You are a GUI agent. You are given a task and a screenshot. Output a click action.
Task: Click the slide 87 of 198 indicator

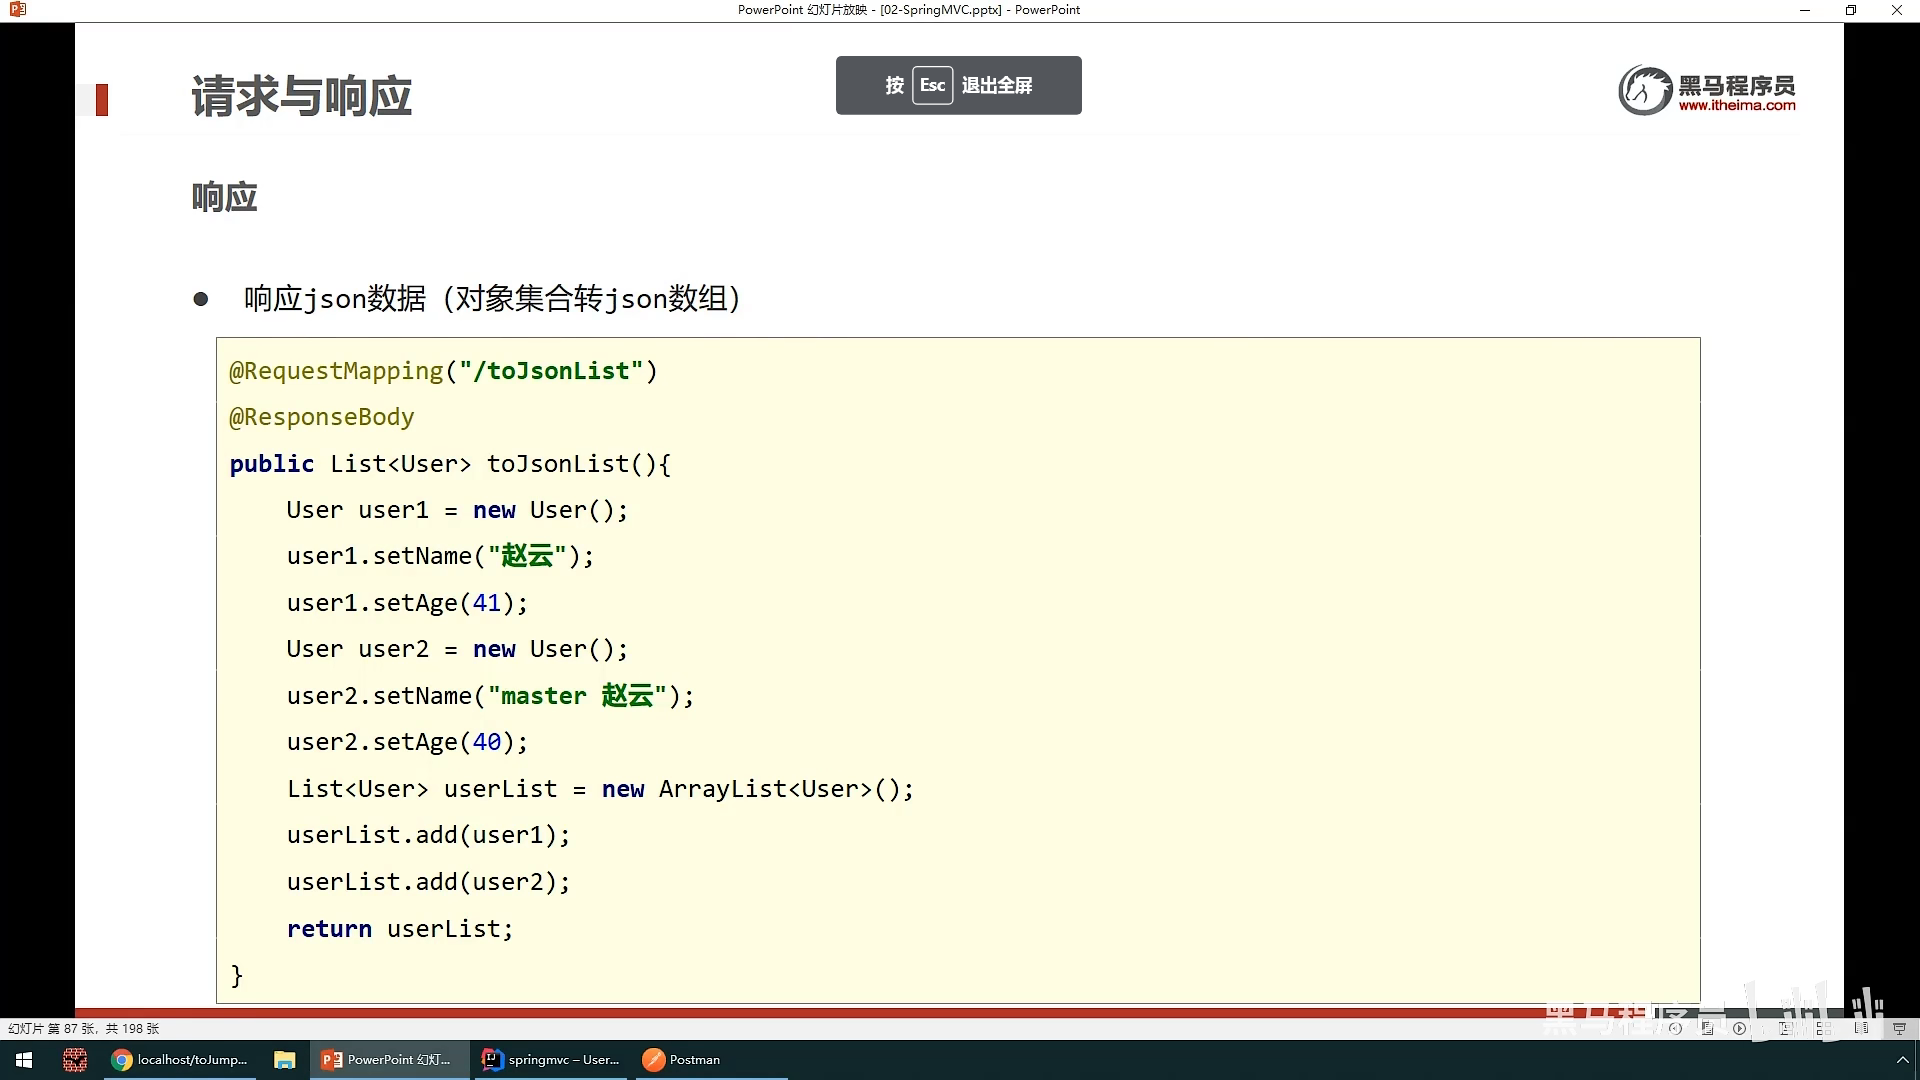pyautogui.click(x=84, y=1028)
